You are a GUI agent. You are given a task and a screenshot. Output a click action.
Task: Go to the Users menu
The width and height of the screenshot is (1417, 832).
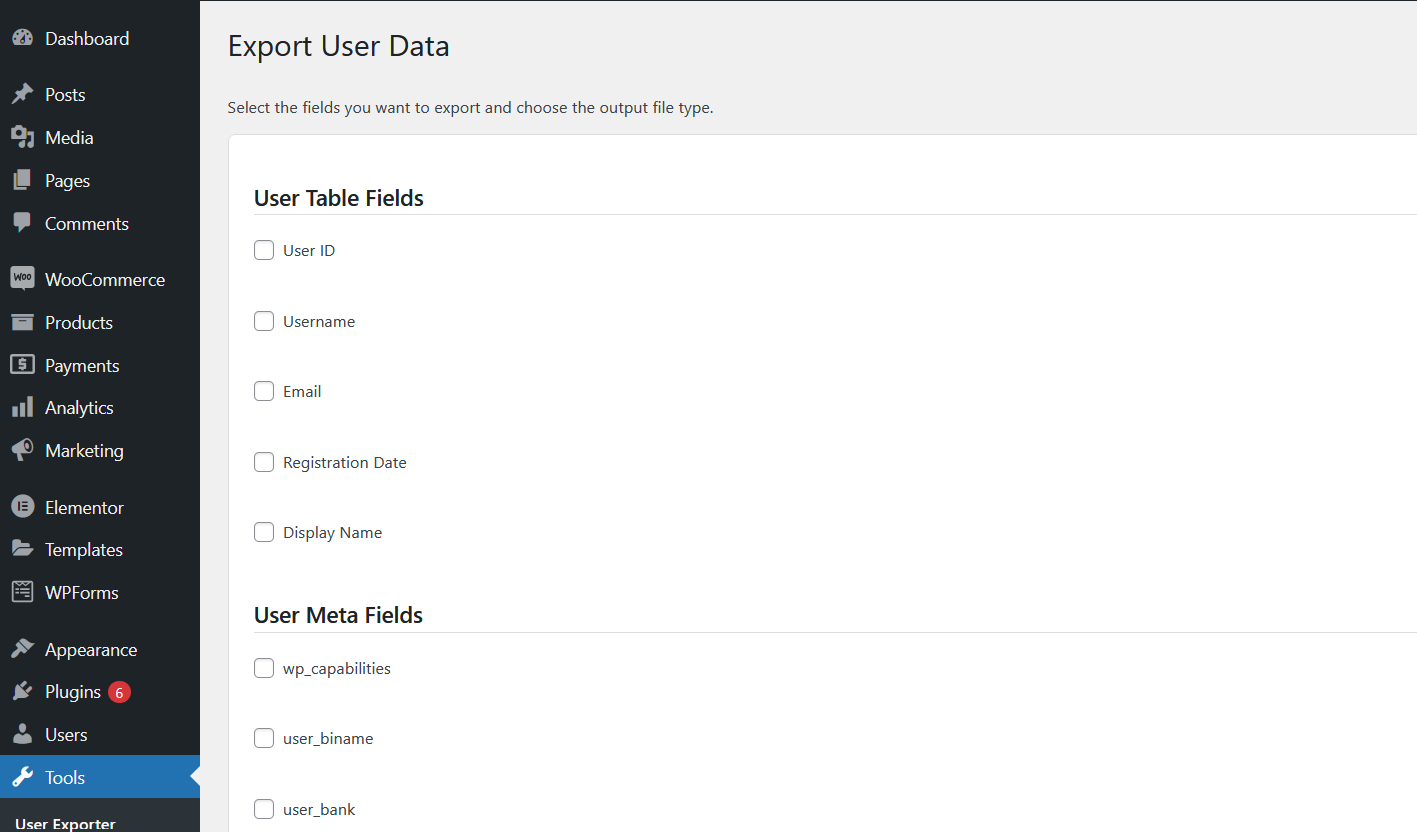(66, 735)
